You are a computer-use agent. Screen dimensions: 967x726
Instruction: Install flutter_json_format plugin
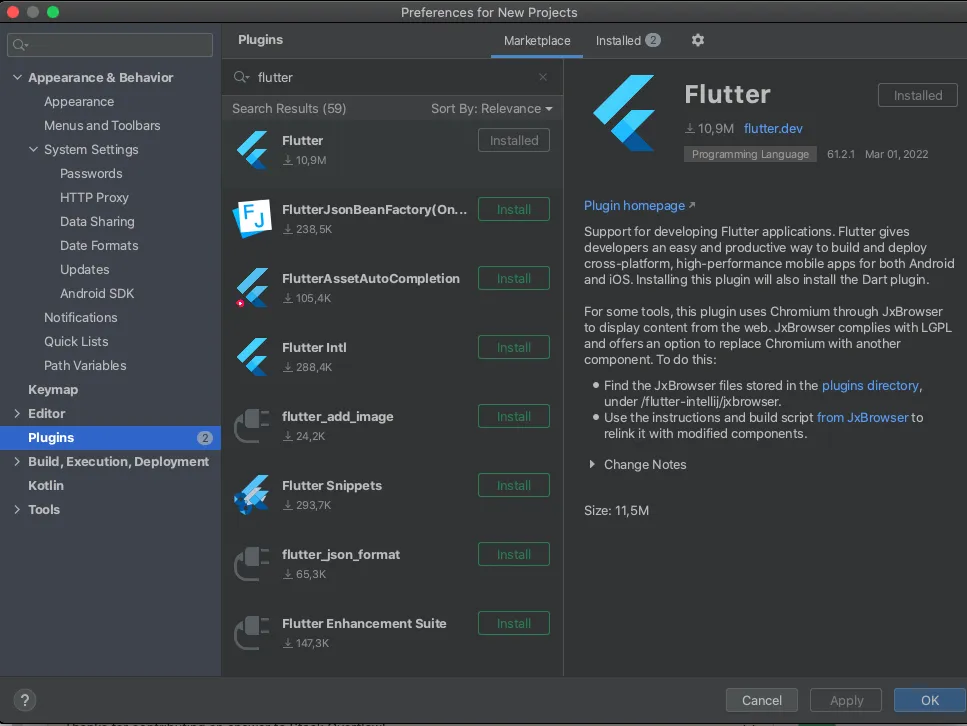514,555
